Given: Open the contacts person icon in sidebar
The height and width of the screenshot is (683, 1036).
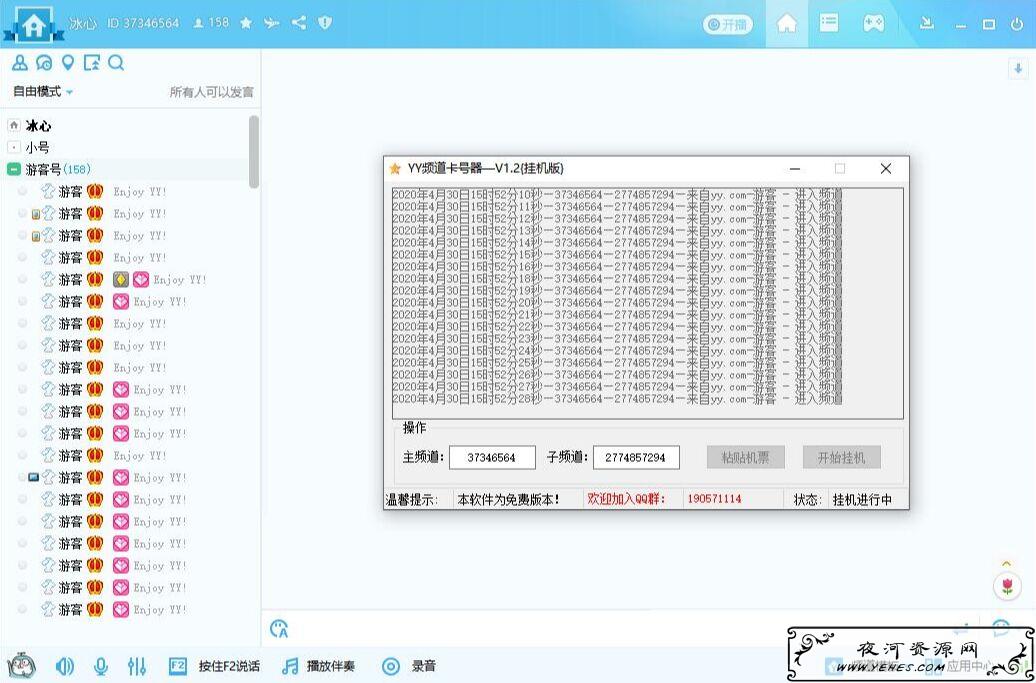Looking at the screenshot, I should (x=20, y=63).
